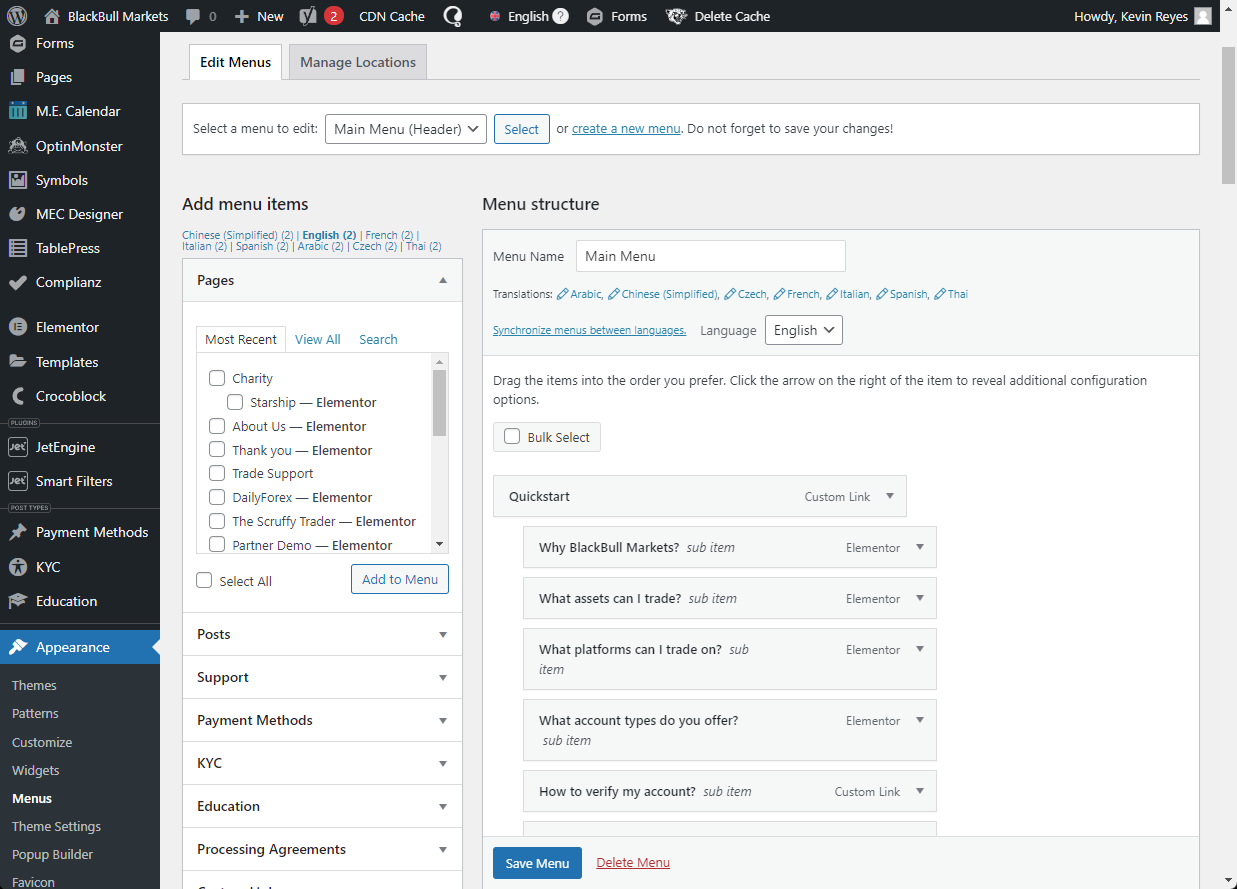Screen dimensions: 1237x889
Task: Enable the Bulk Select checkbox
Action: coord(512,436)
